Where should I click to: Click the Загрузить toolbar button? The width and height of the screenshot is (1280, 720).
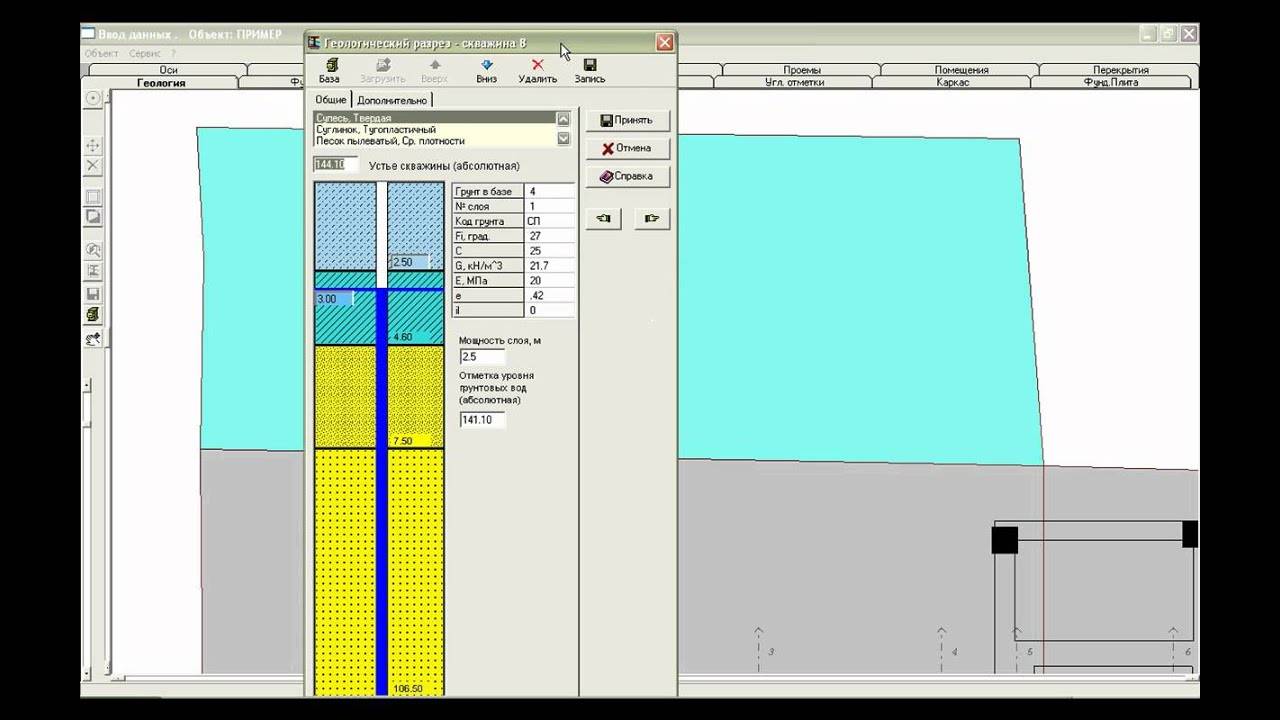pos(382,70)
